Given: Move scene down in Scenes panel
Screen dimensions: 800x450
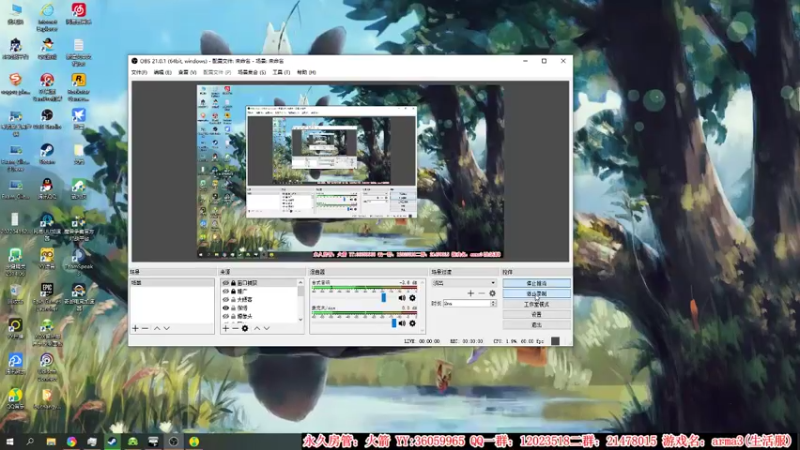Looking at the screenshot, I should tap(167, 328).
